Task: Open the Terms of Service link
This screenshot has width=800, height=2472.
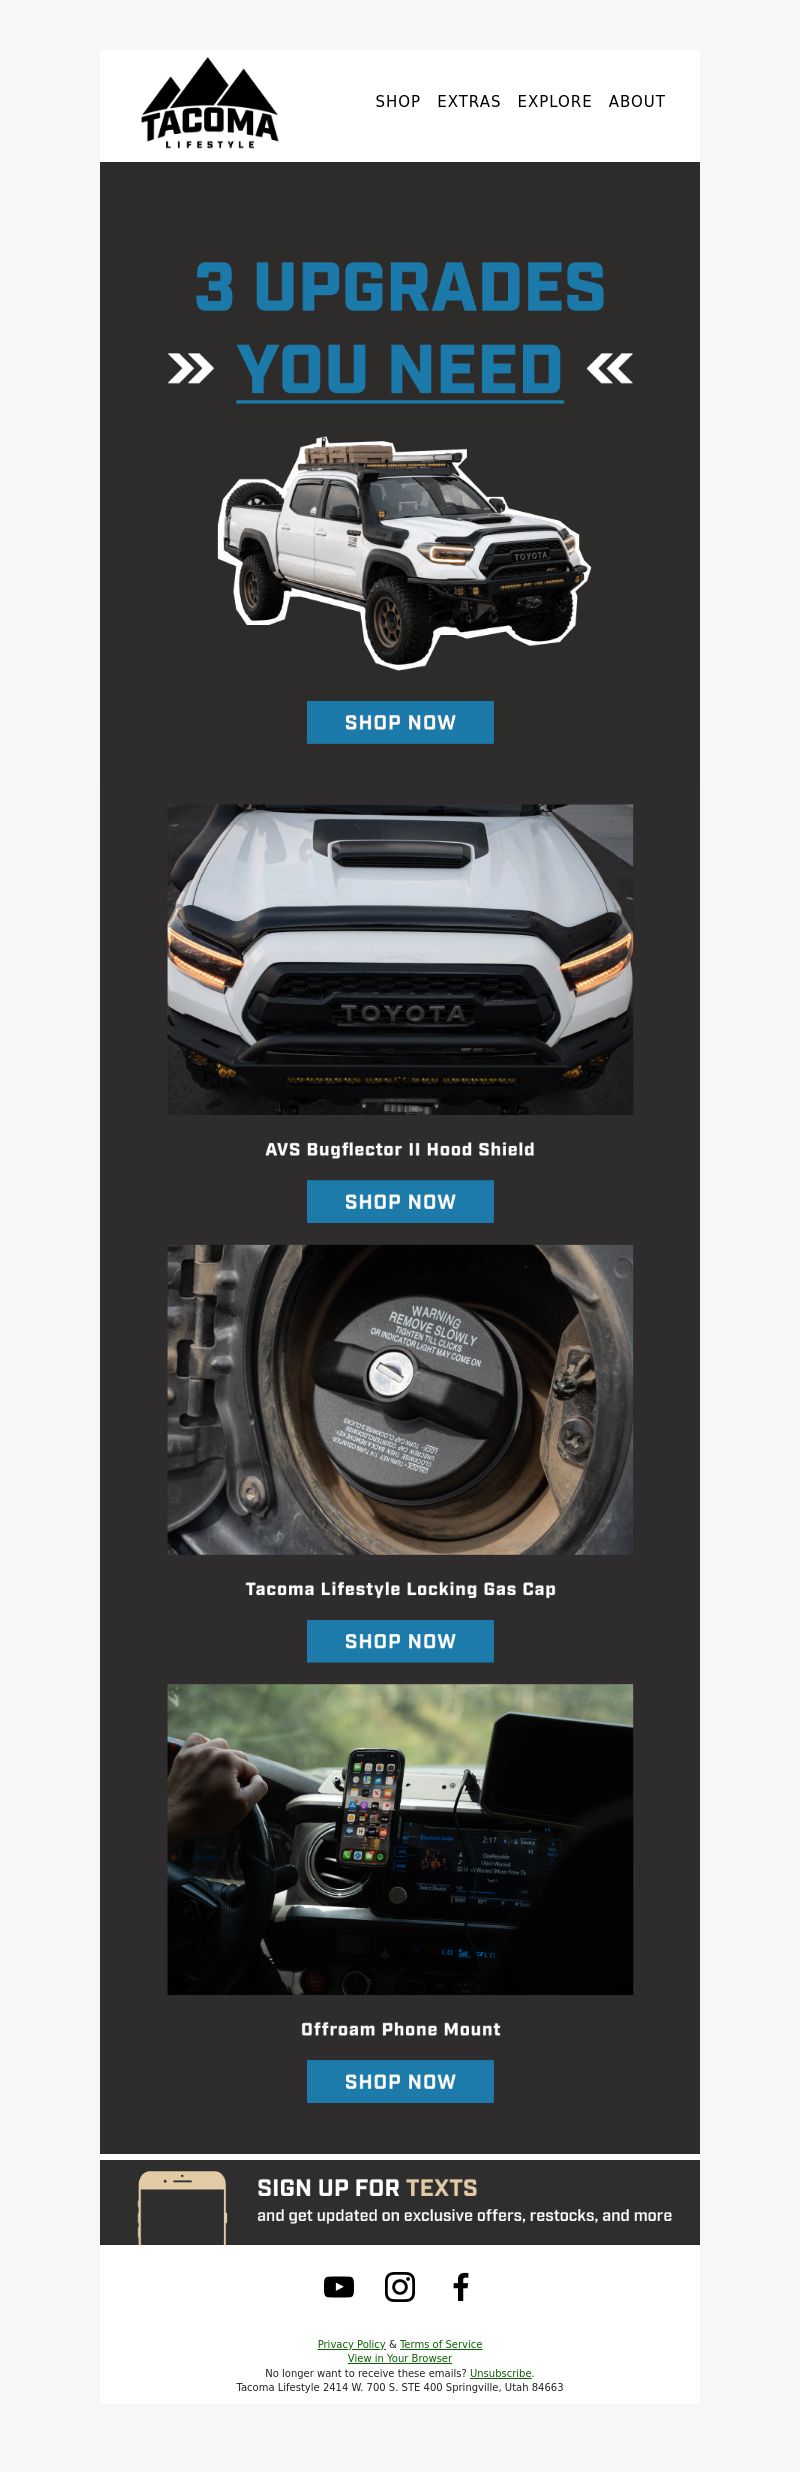Action: pos(441,2344)
